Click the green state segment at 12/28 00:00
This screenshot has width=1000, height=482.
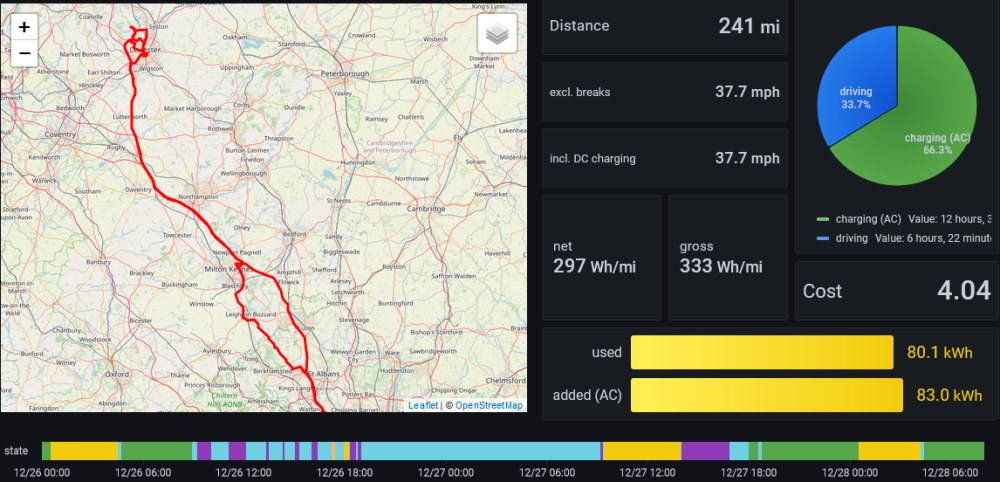pos(810,451)
